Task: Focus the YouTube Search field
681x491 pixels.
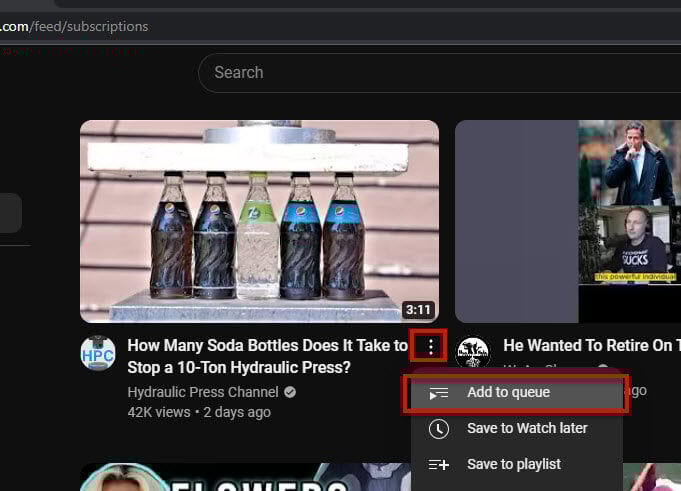Action: click(439, 72)
